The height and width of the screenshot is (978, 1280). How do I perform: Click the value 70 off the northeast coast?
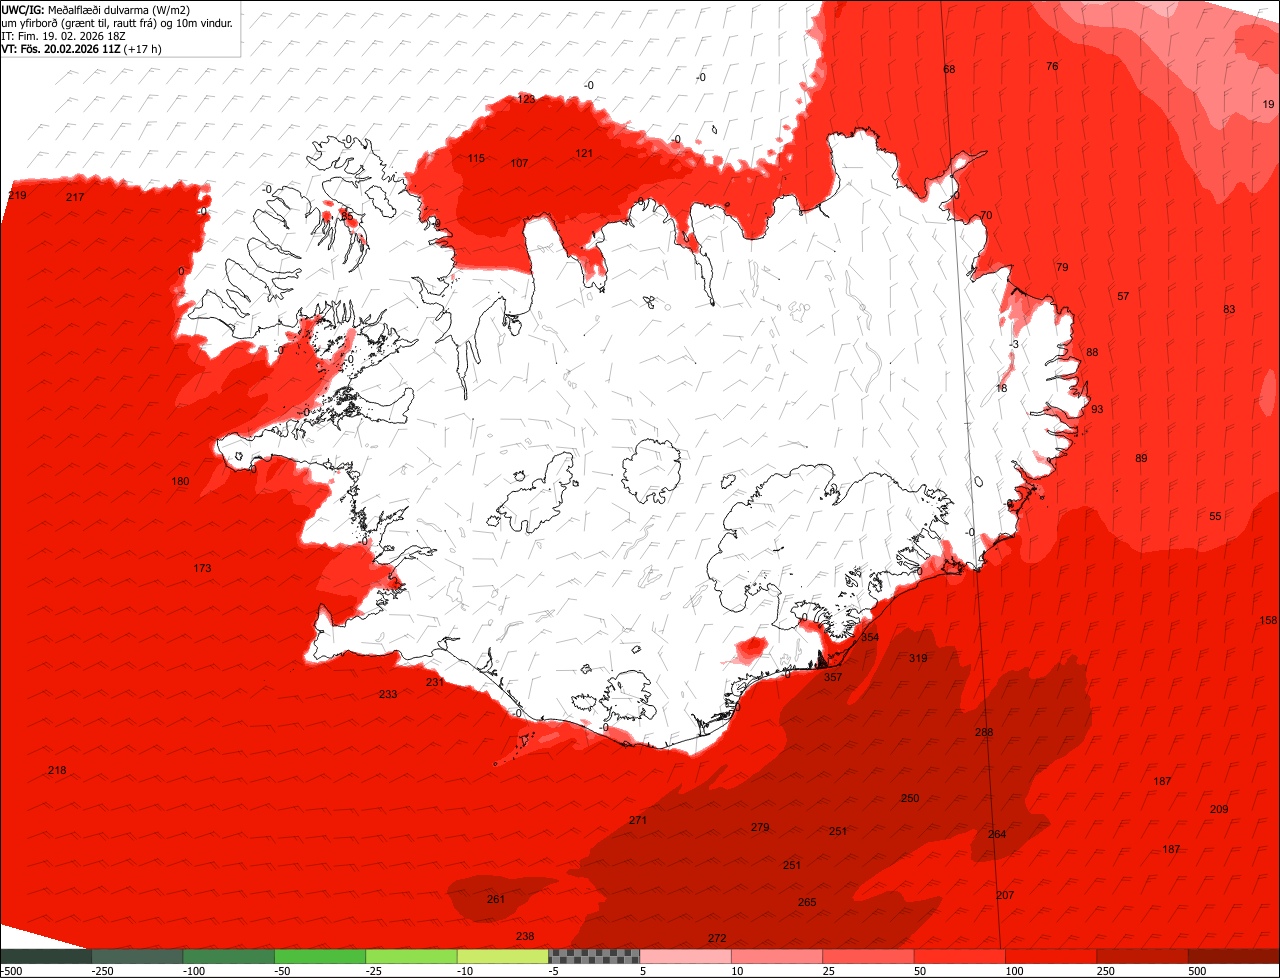(986, 216)
